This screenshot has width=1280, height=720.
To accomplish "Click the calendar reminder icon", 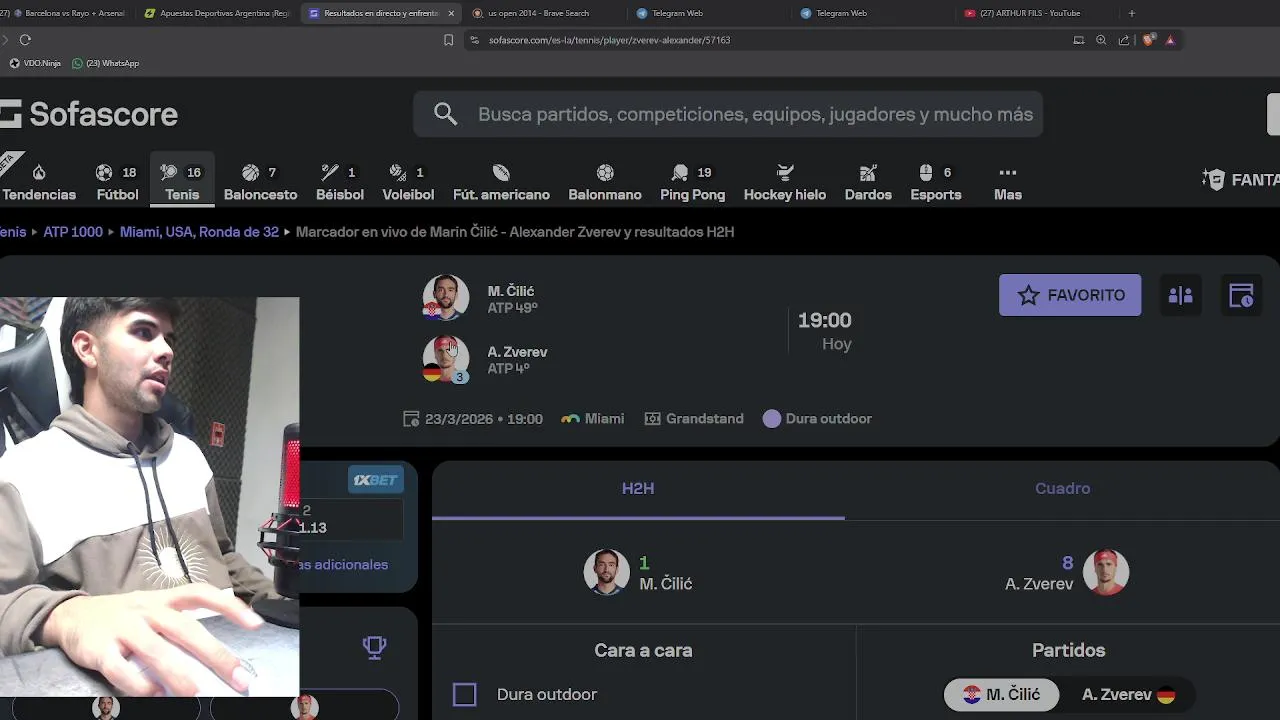I will (x=1241, y=295).
